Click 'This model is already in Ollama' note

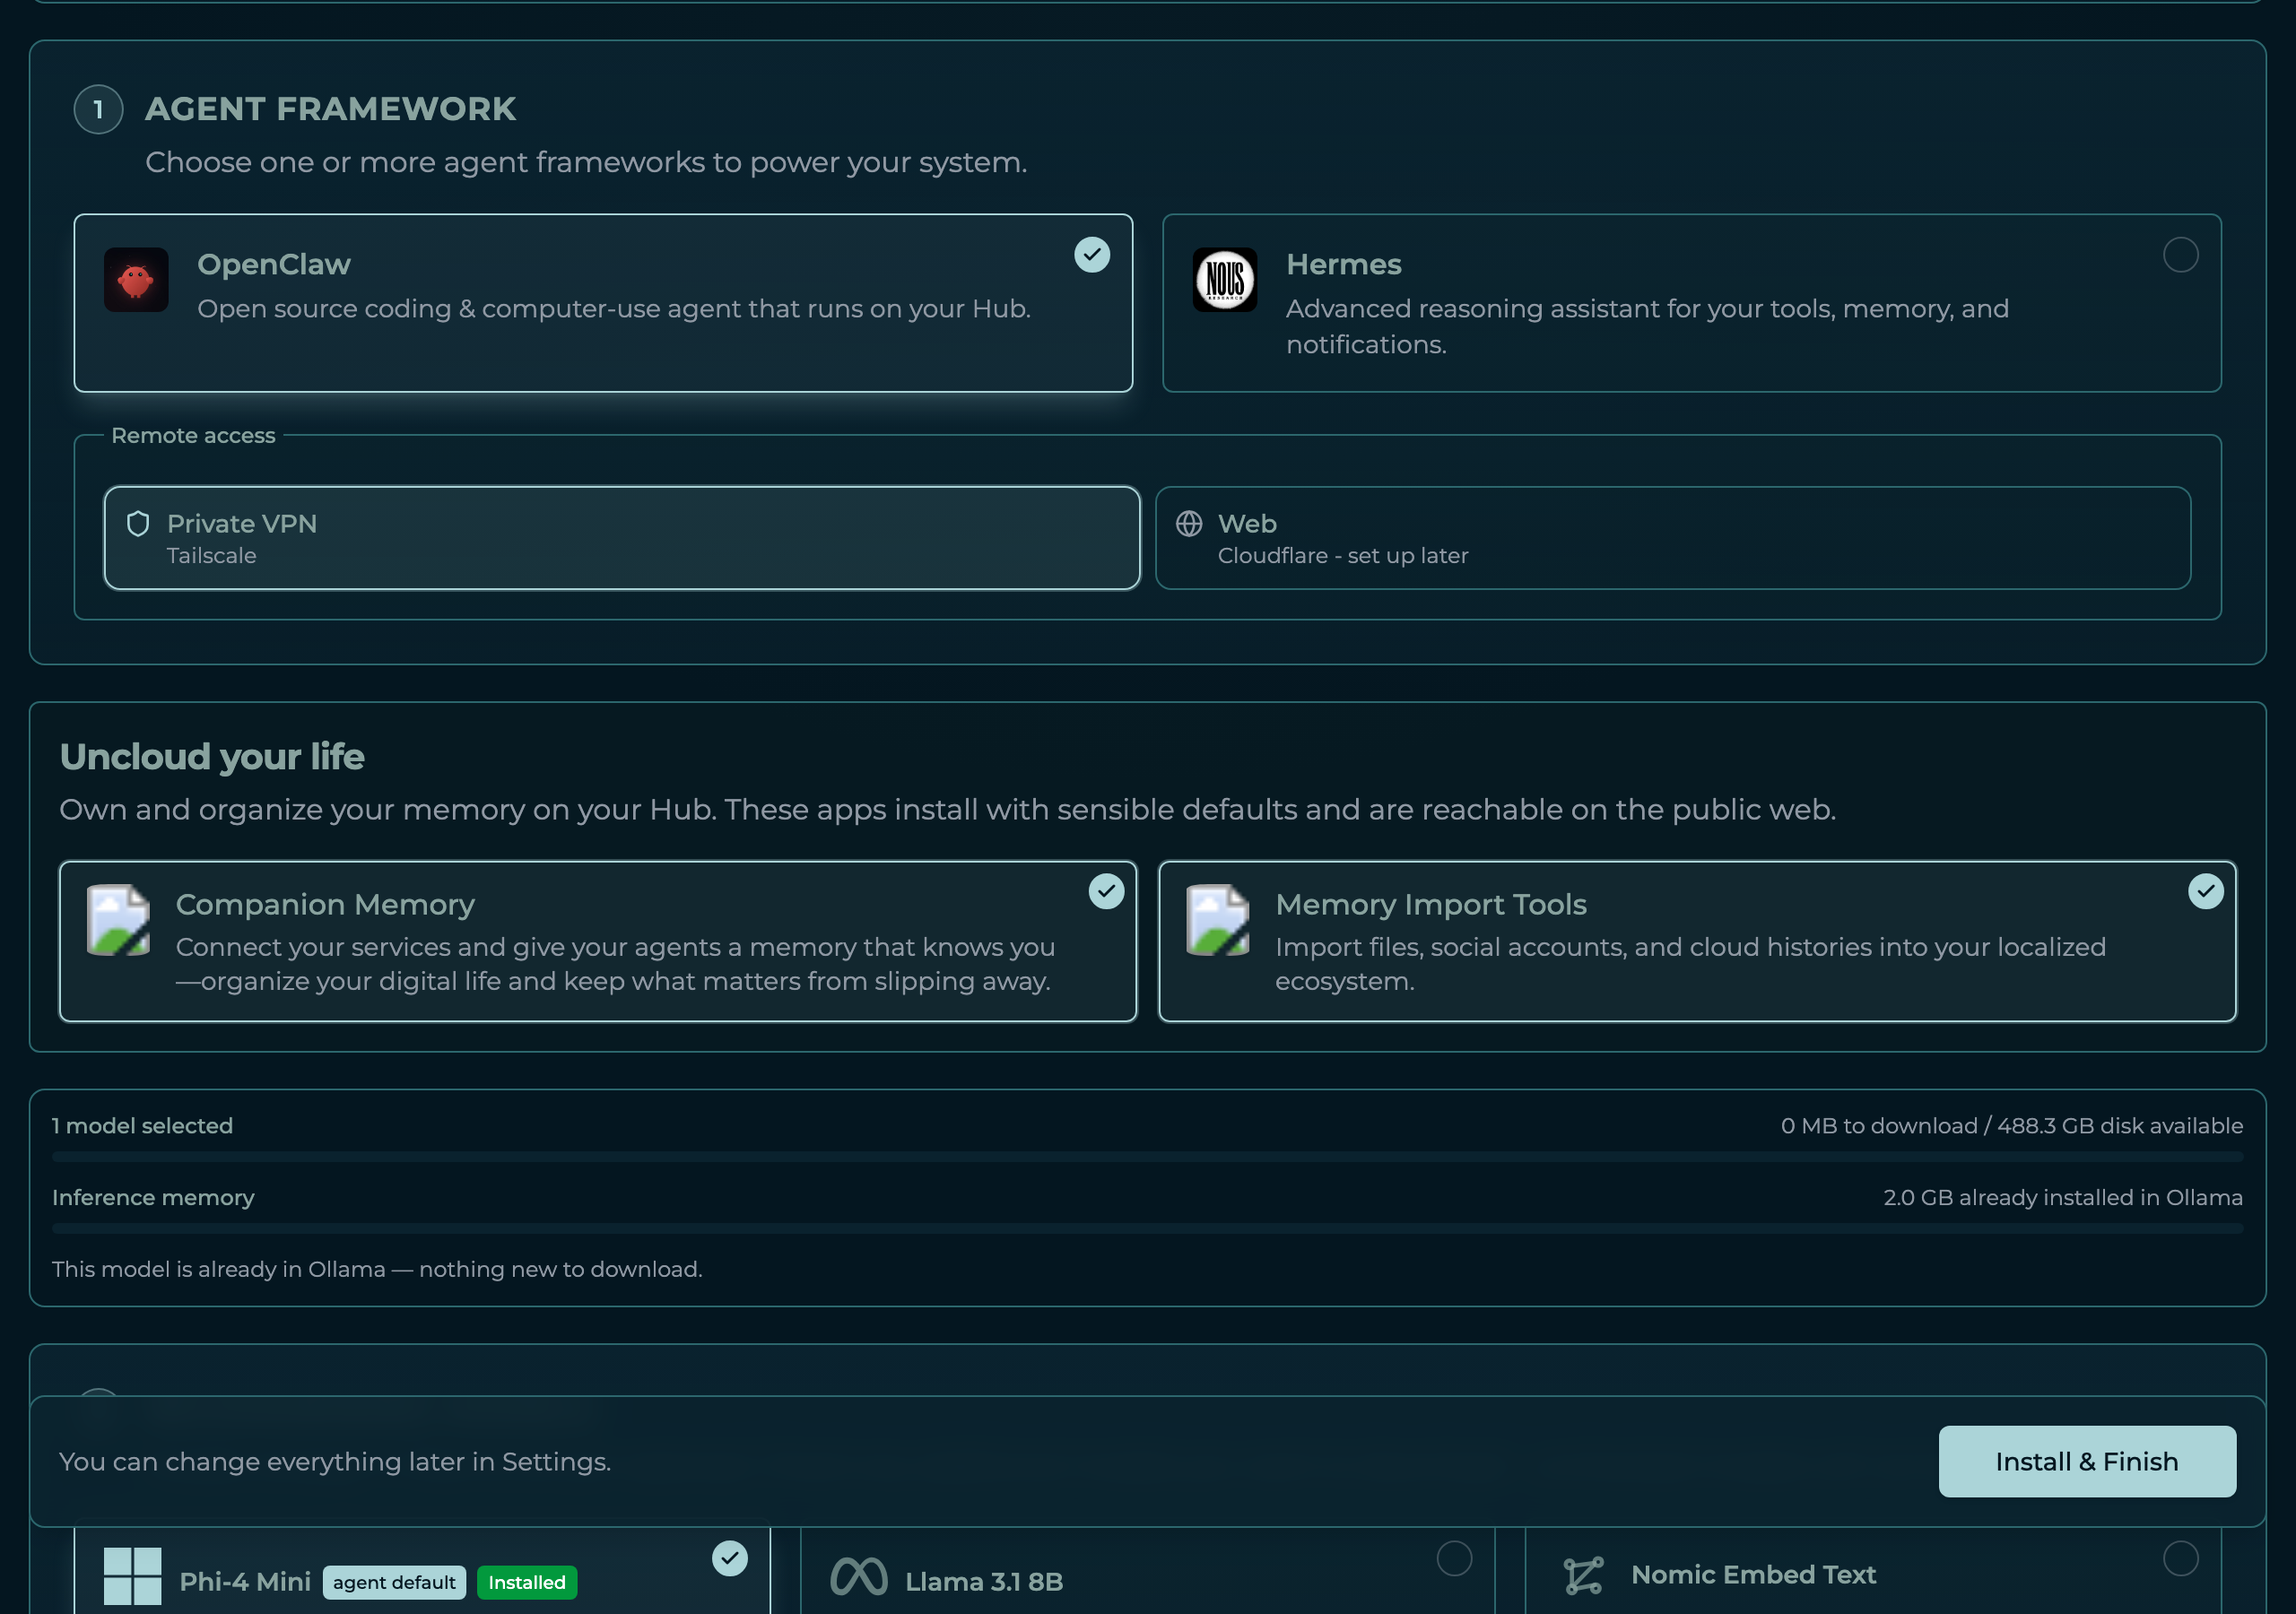tap(377, 1269)
